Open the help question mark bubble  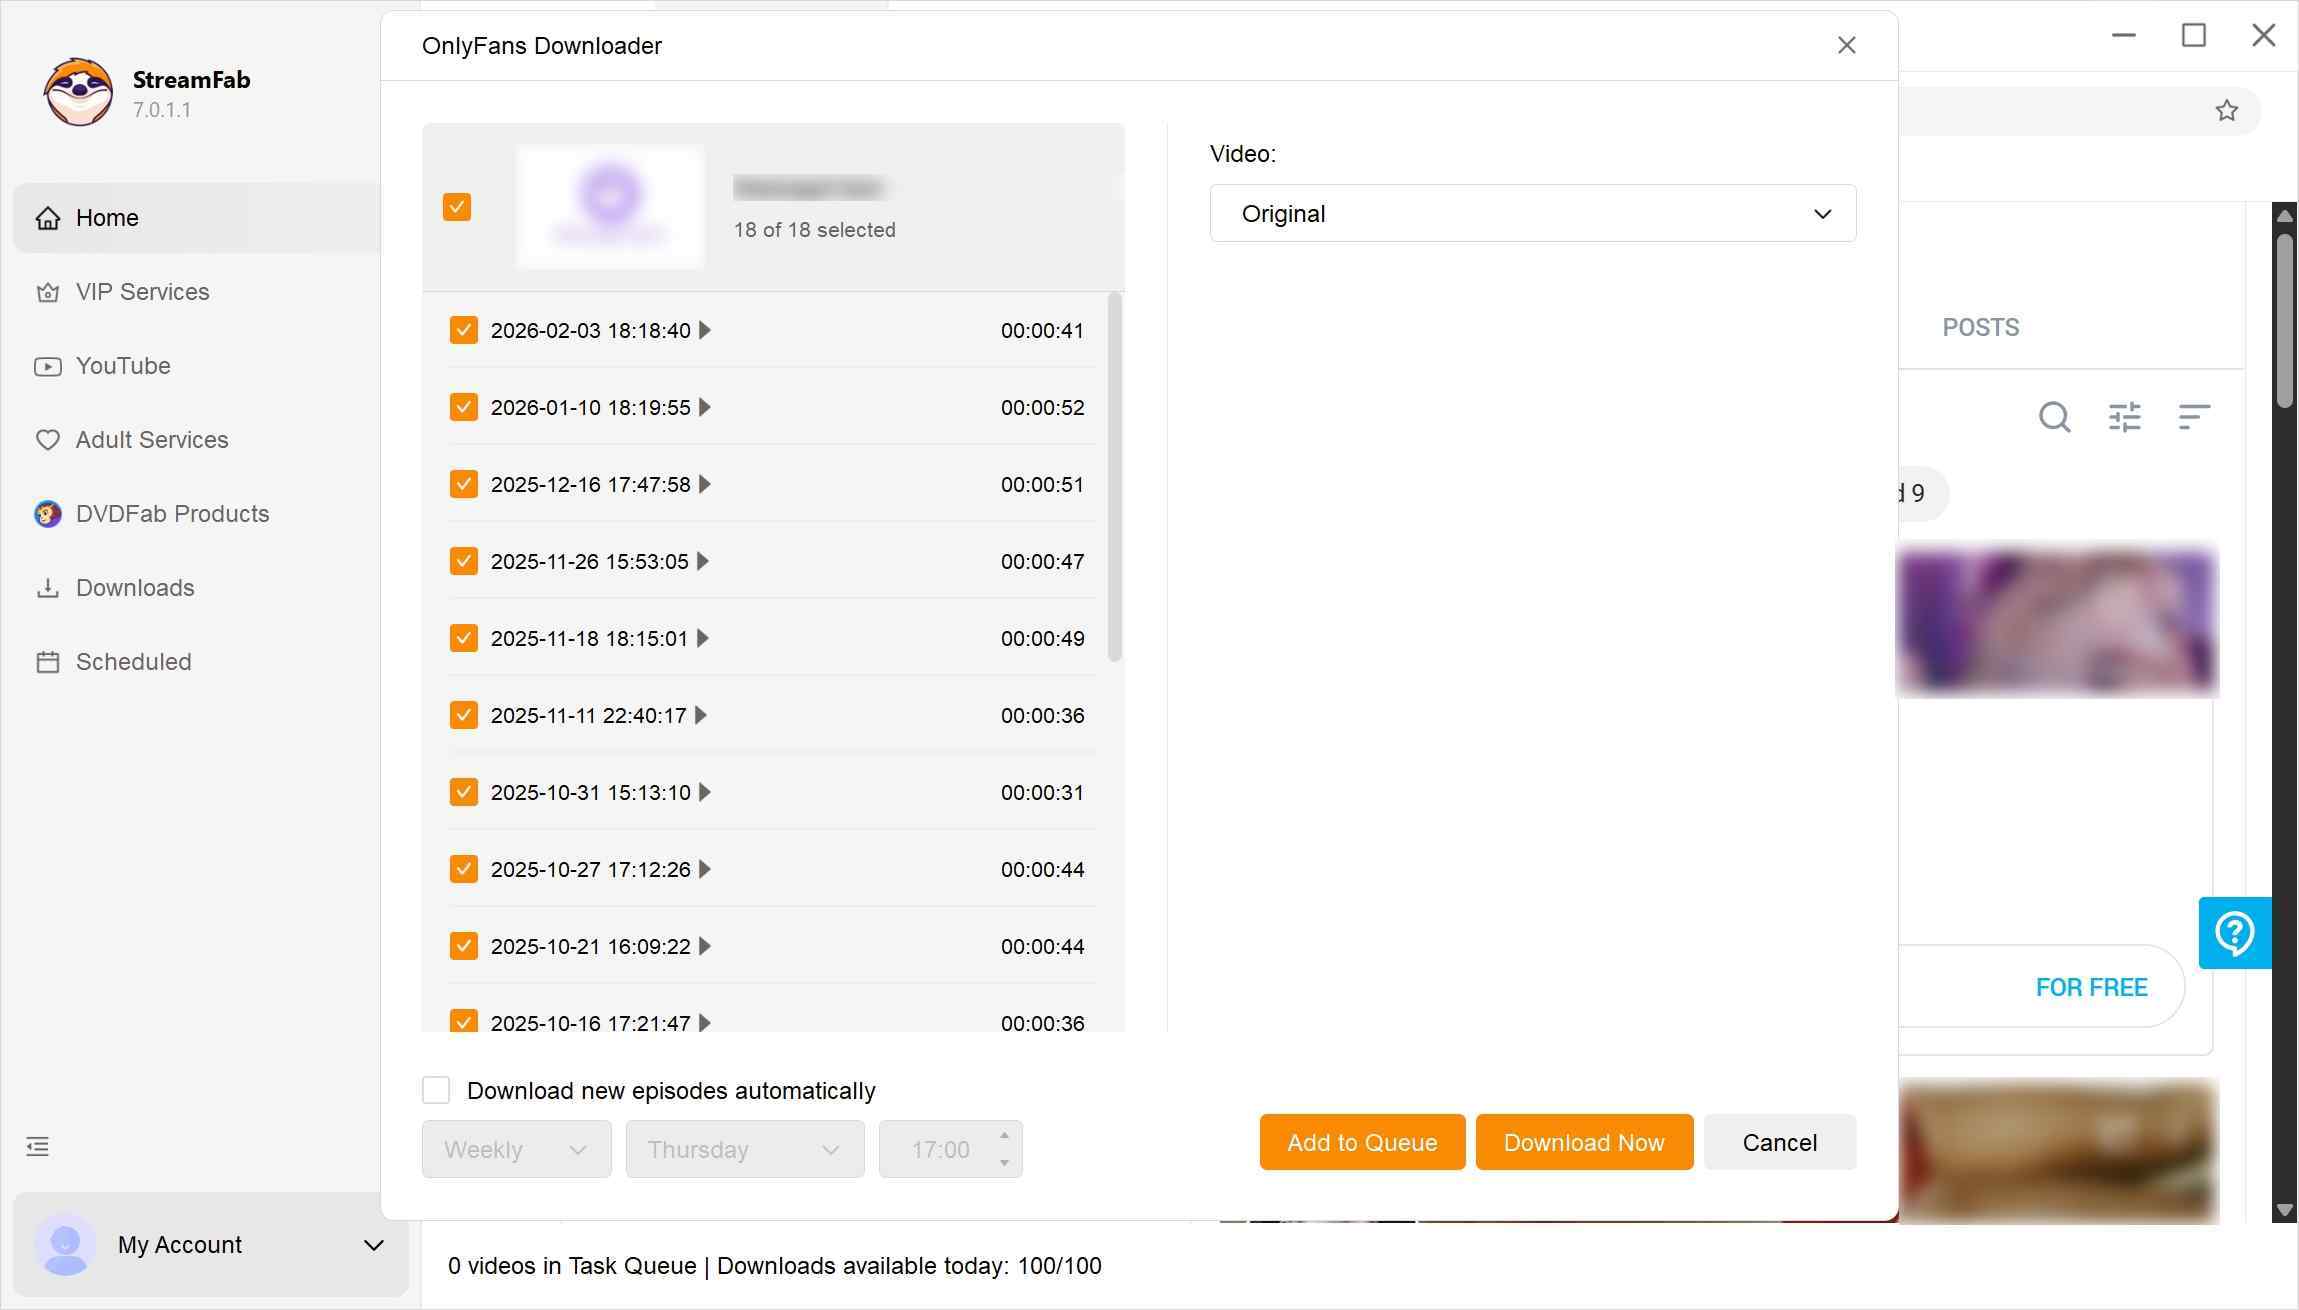point(2236,932)
